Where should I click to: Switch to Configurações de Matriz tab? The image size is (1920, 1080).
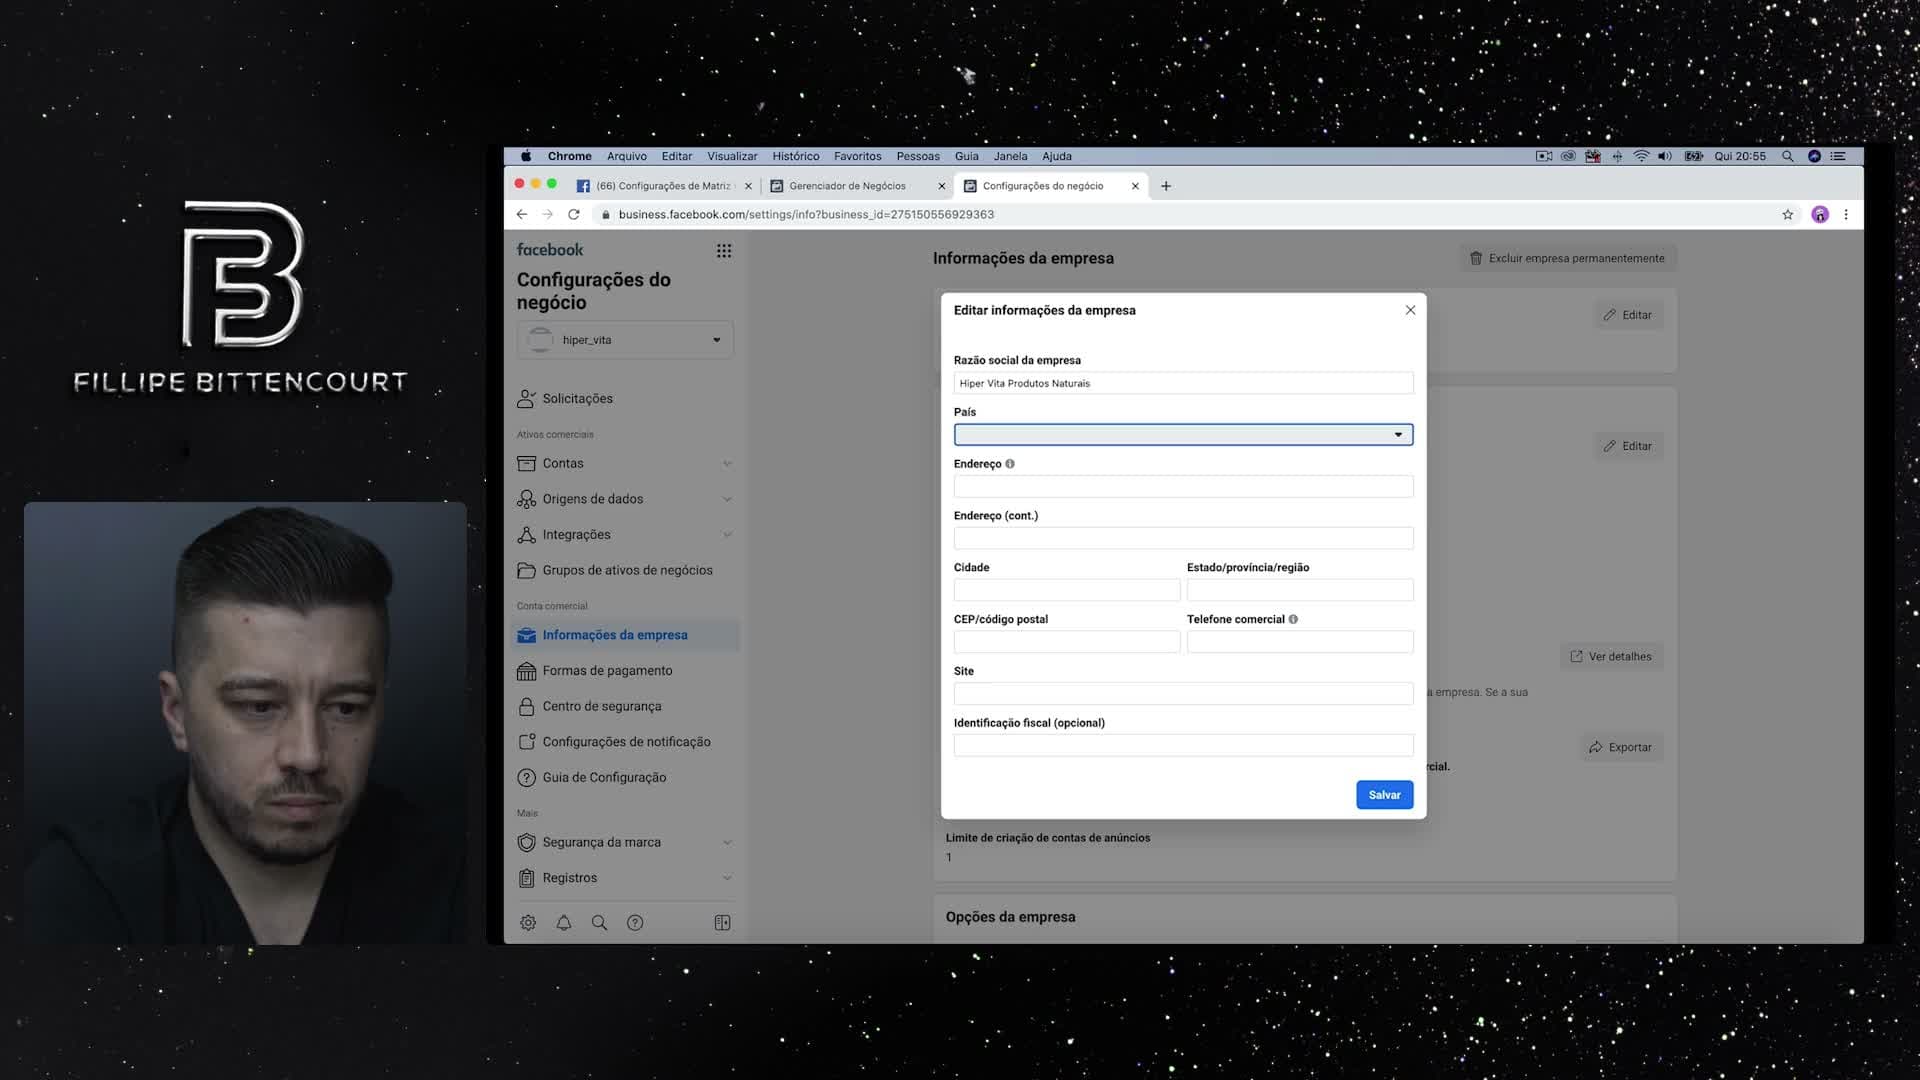pos(664,186)
